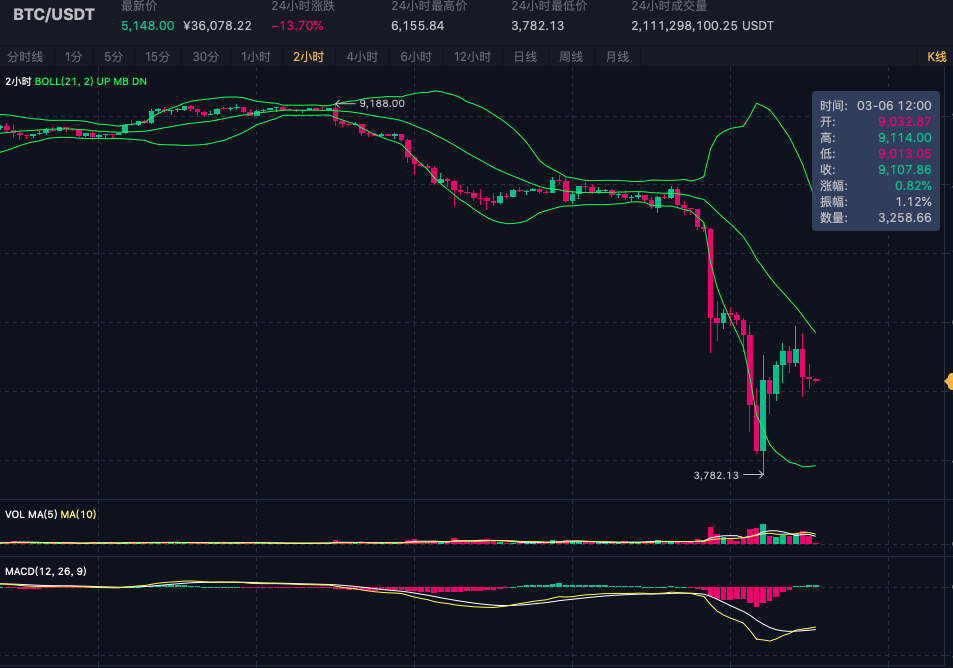Image resolution: width=953 pixels, height=668 pixels.
Task: Click the 24h high value 6,155.84
Action: coord(418,26)
